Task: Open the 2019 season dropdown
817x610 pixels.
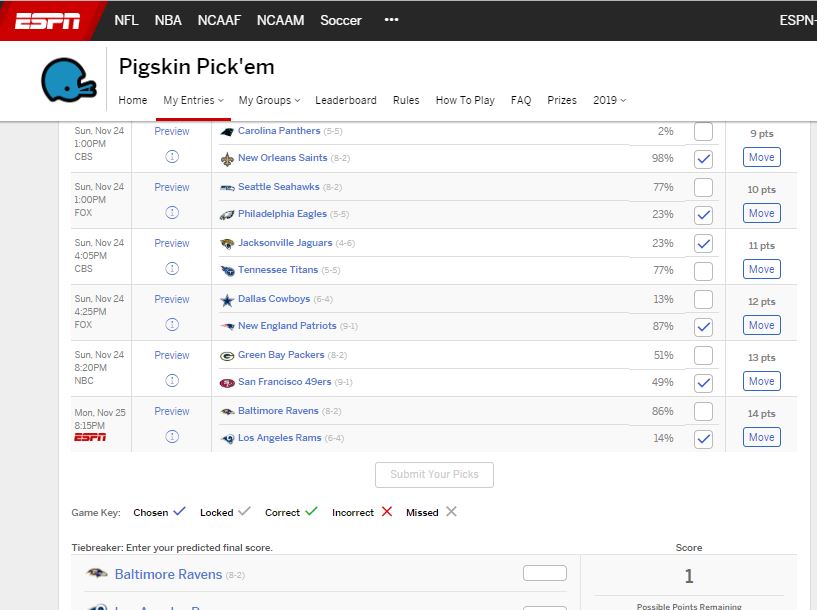Action: [609, 100]
